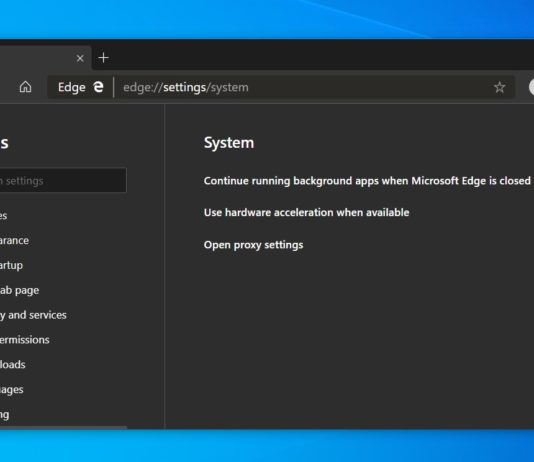This screenshot has width=534, height=462.
Task: Open Site permissions settings
Action: click(25, 340)
